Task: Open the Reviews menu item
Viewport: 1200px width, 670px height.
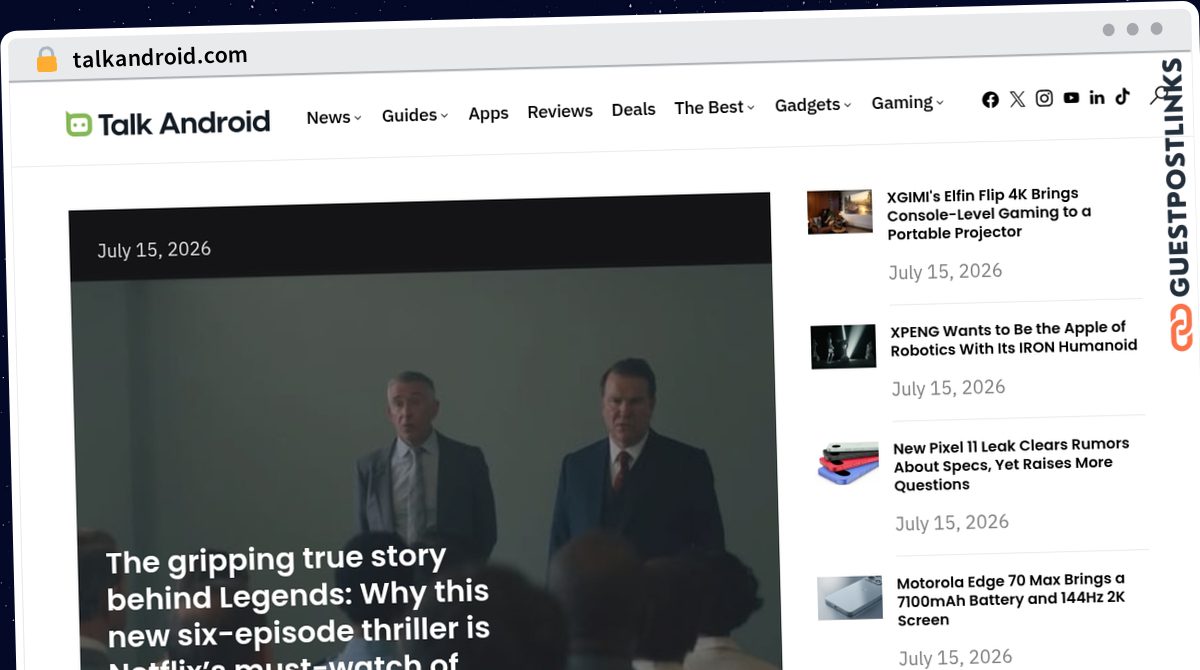Action: [560, 111]
